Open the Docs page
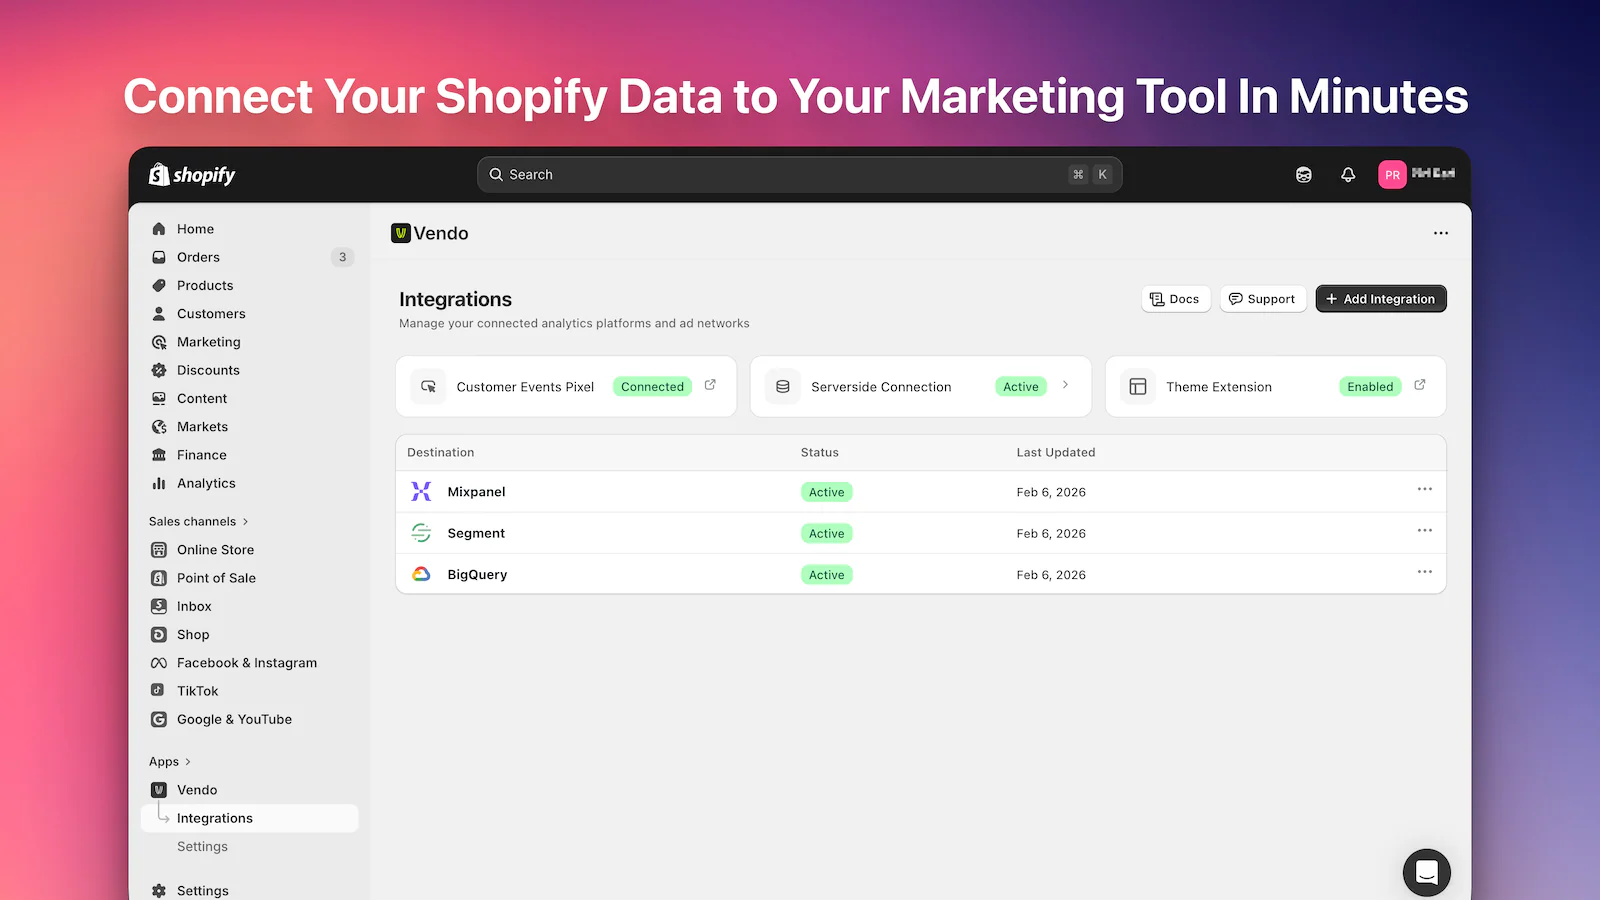Viewport: 1600px width, 900px height. coord(1175,298)
